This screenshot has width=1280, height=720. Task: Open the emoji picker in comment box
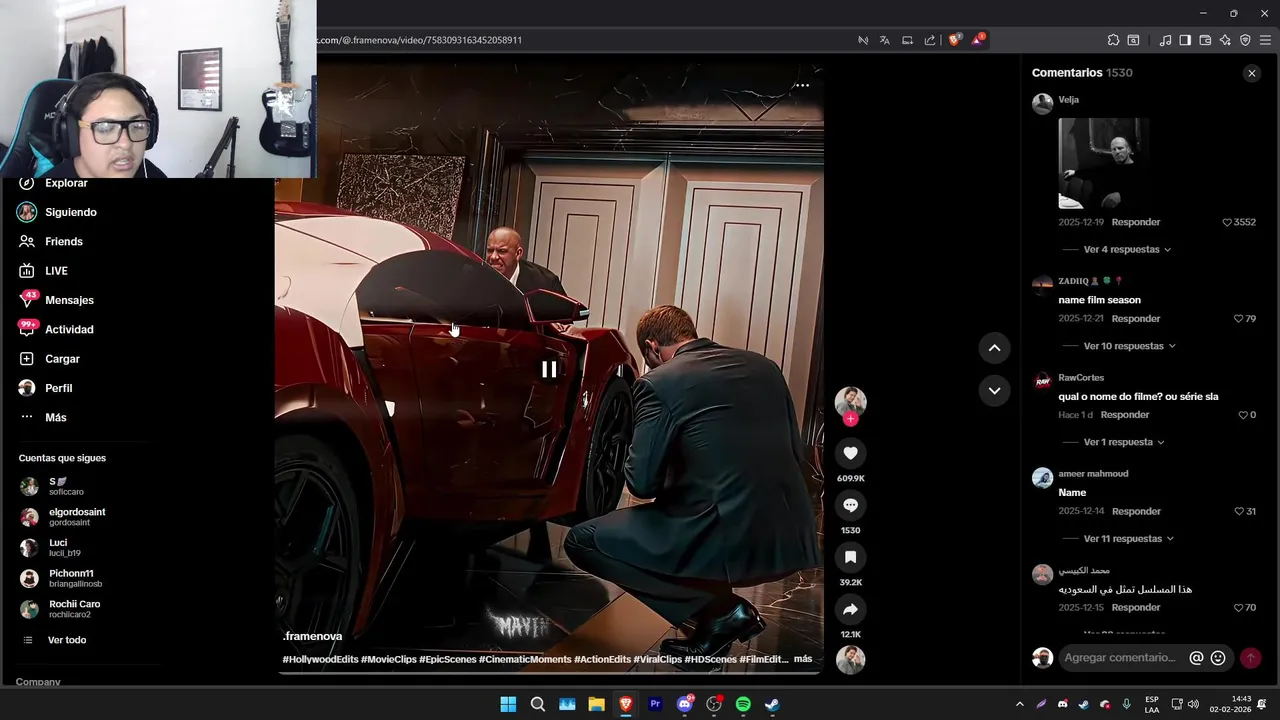pyautogui.click(x=1218, y=658)
